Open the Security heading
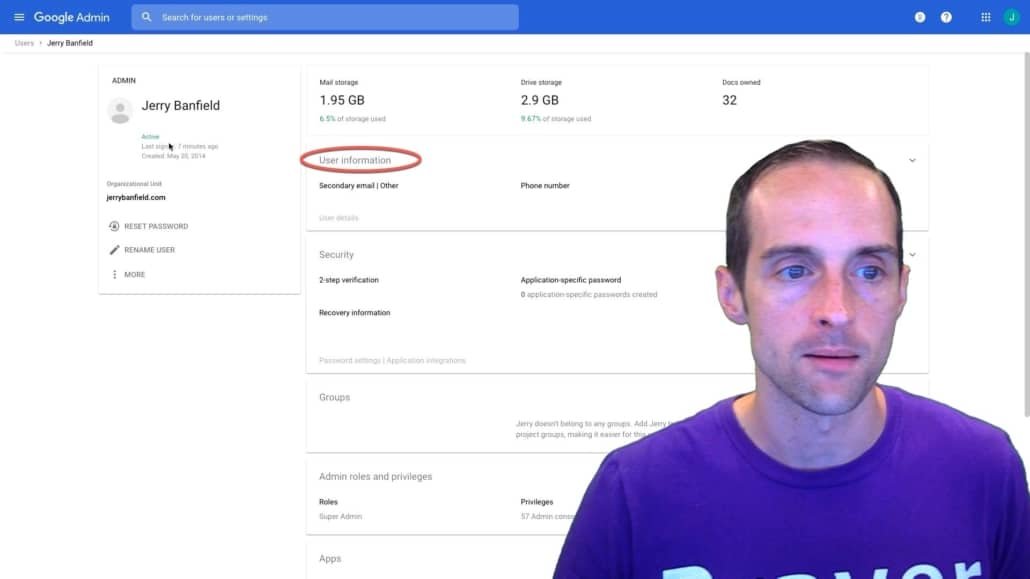Screen dimensions: 1030x579 (336, 254)
